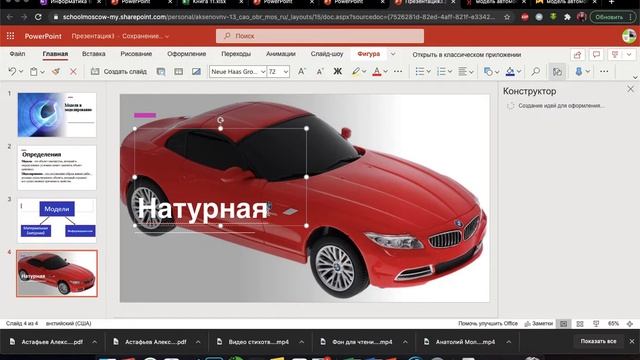Click Открыть в классическом приложении
The height and width of the screenshot is (360, 640).
(467, 55)
